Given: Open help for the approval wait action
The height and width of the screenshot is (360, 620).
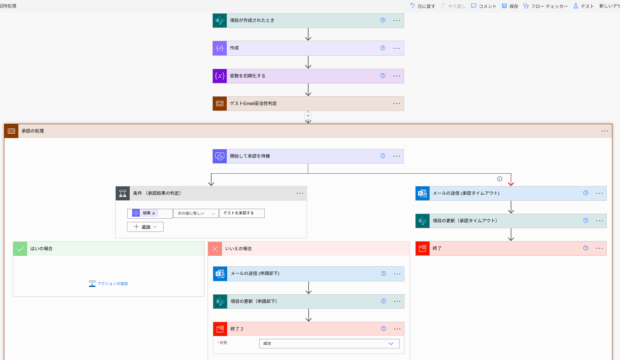Looking at the screenshot, I should pyautogui.click(x=383, y=156).
